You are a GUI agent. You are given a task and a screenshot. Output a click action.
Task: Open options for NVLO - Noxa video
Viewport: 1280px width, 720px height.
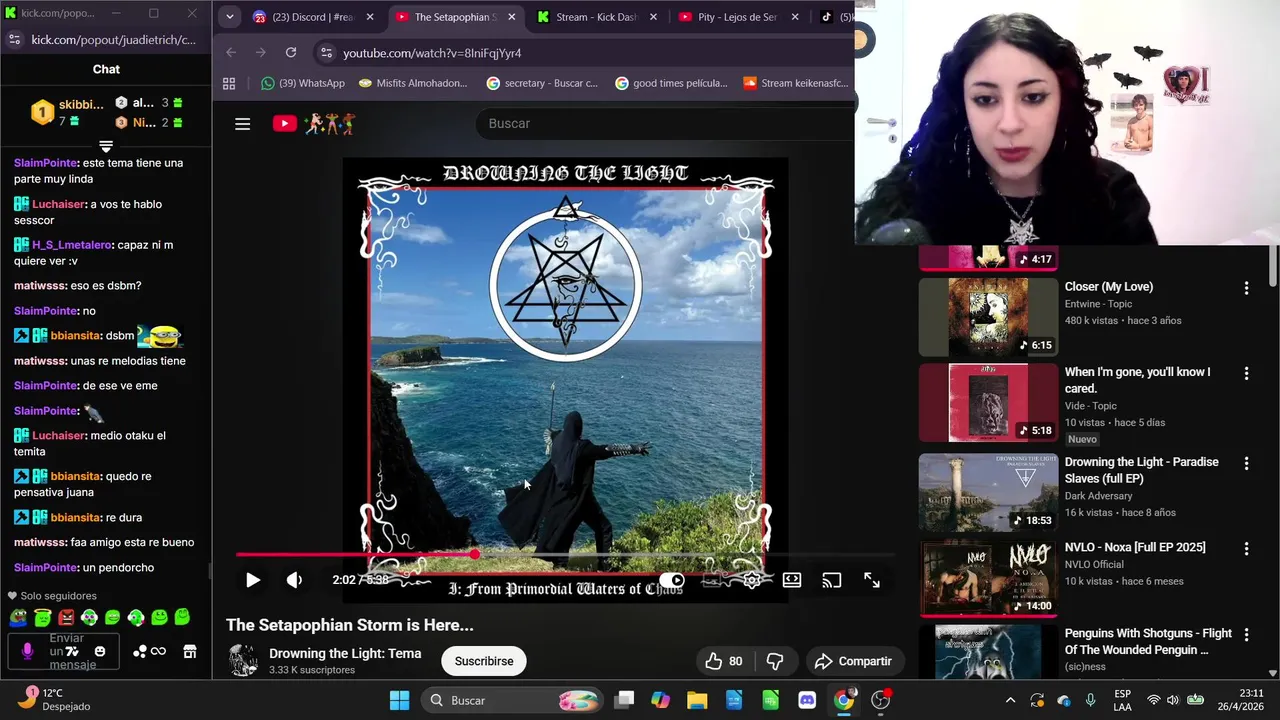1246,549
